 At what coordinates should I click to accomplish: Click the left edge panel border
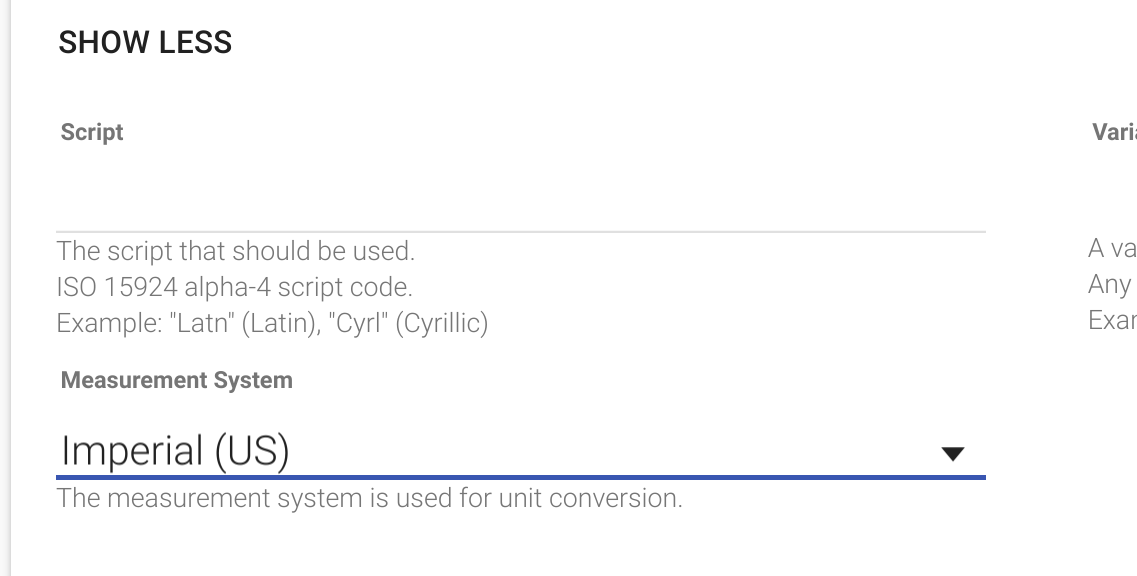pos(10,288)
